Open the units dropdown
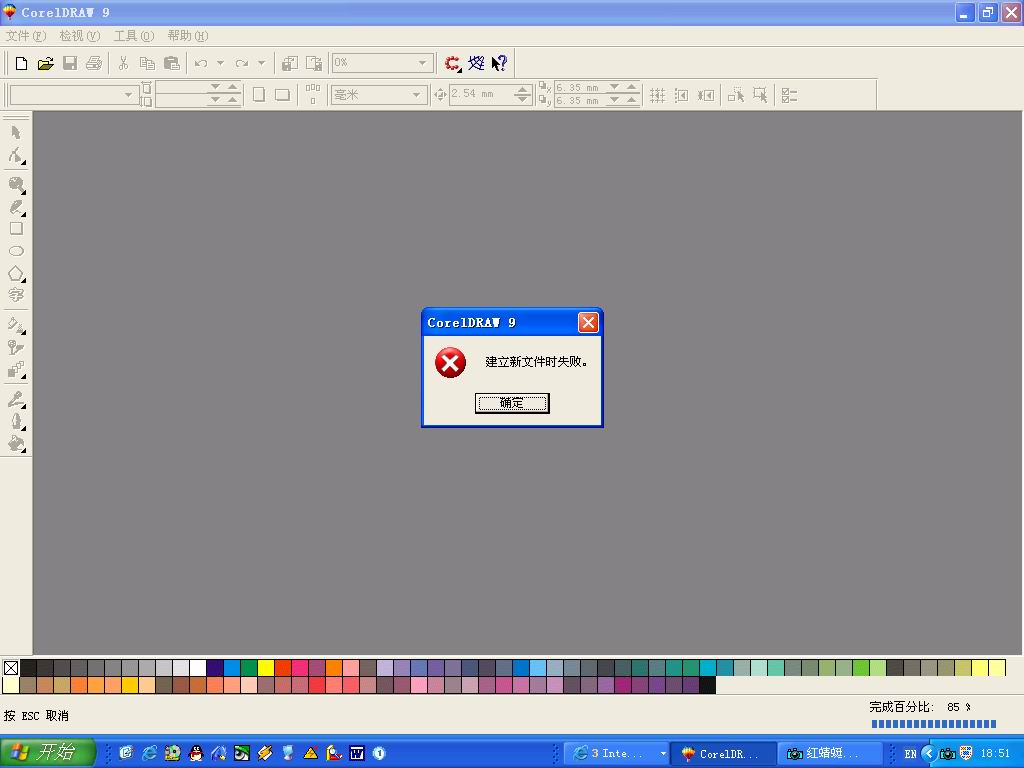The image size is (1024, 768). point(416,95)
